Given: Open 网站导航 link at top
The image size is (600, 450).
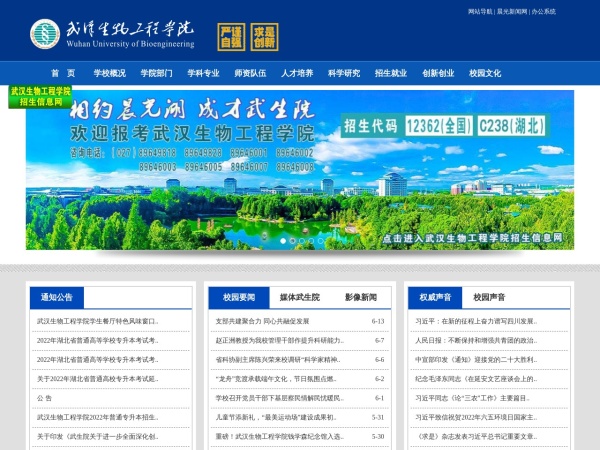Looking at the screenshot, I should pyautogui.click(x=480, y=11).
